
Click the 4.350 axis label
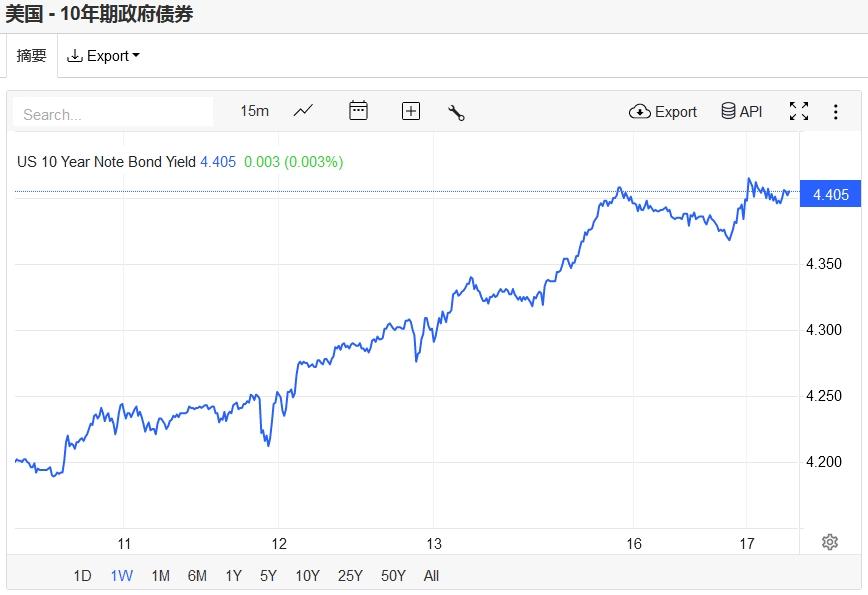point(824,264)
